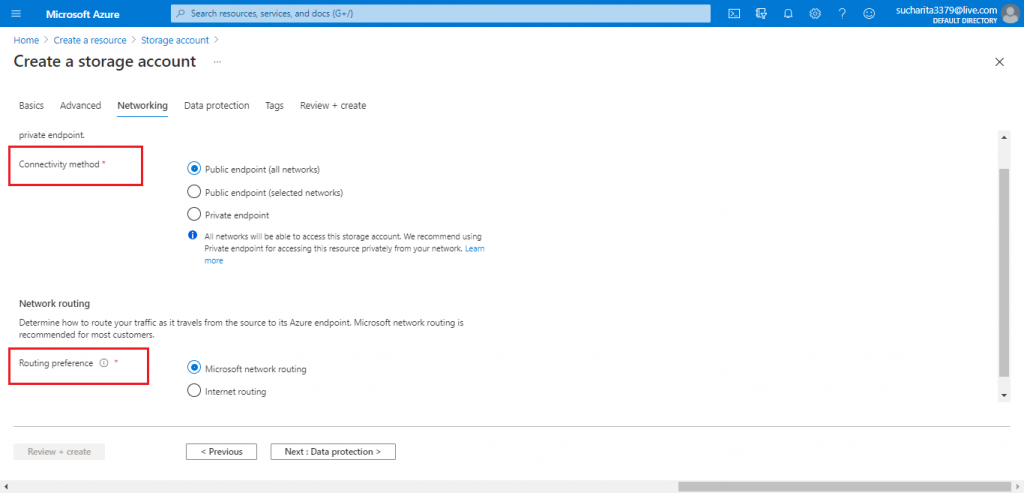
Task: Switch to the Basics tab
Action: click(x=31, y=106)
